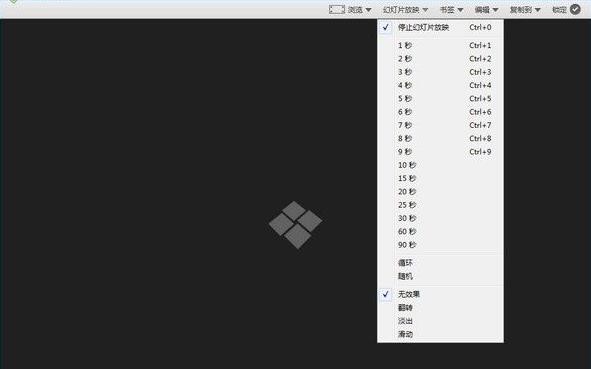This screenshot has height=369, width=591.
Task: Click the fullscreen rectangle icon in toolbar
Action: tap(337, 9)
